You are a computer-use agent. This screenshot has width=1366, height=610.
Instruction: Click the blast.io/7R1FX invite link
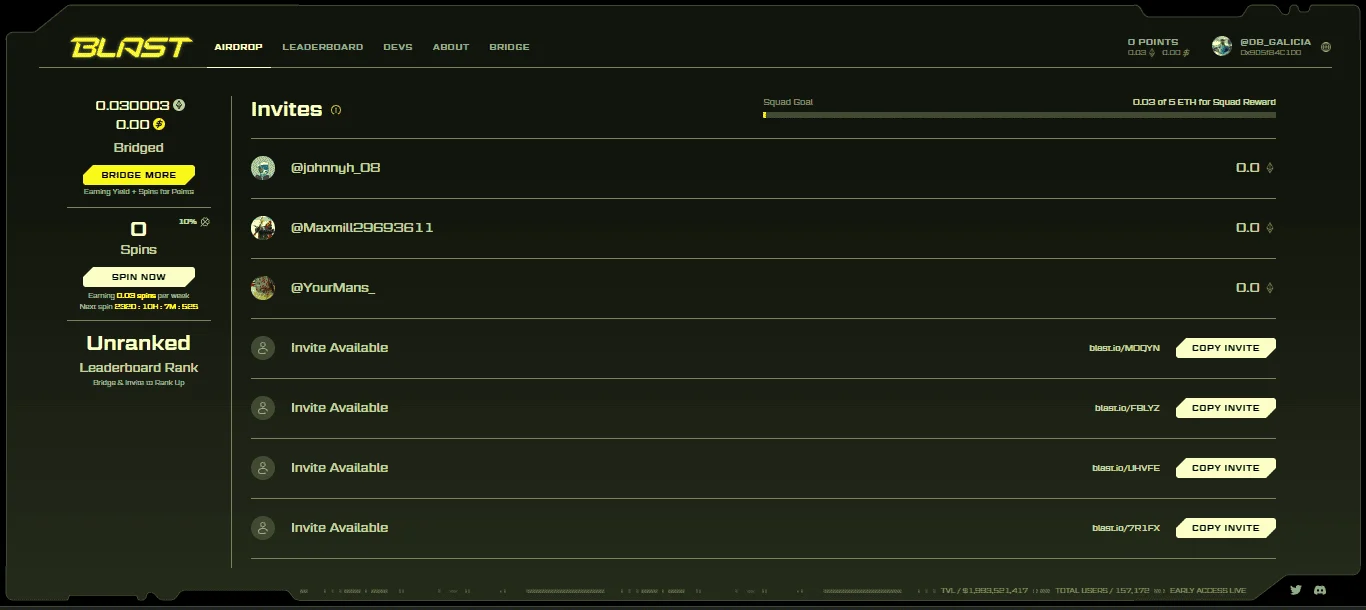1126,528
